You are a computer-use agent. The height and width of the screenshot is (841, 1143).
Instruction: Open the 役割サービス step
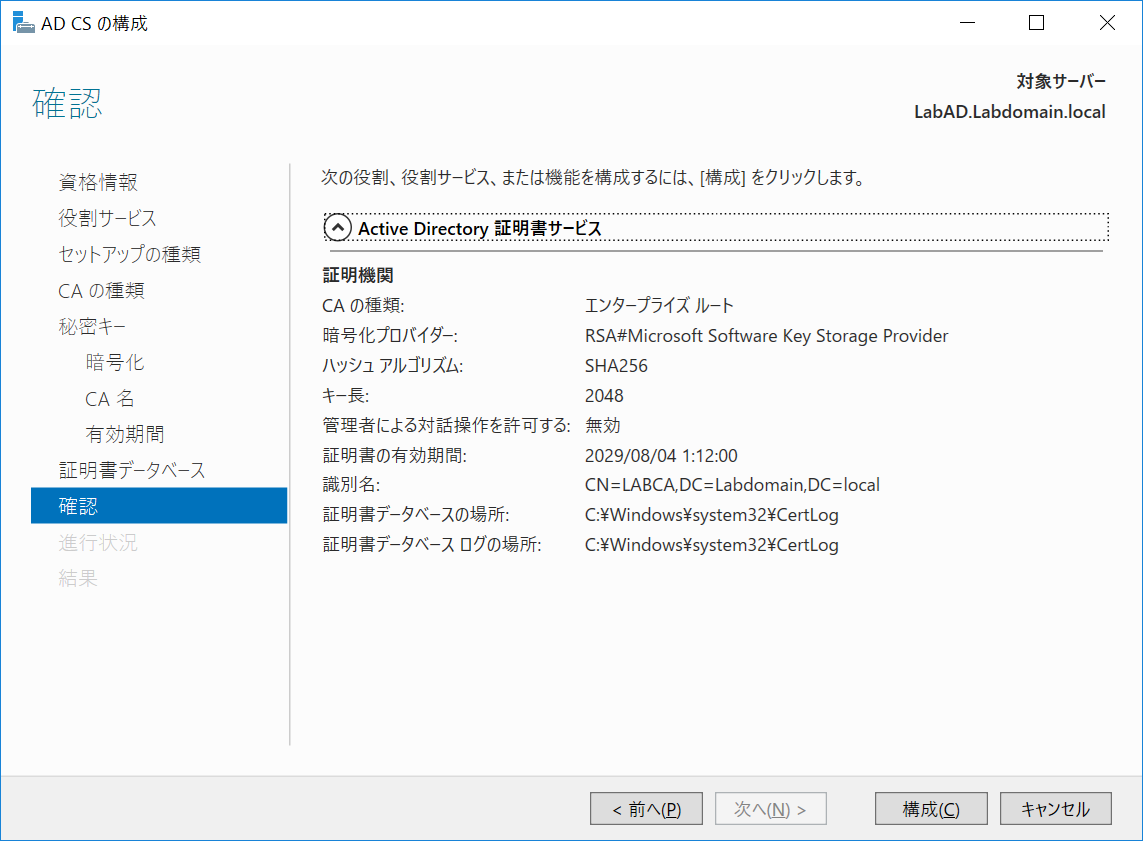[x=108, y=218]
